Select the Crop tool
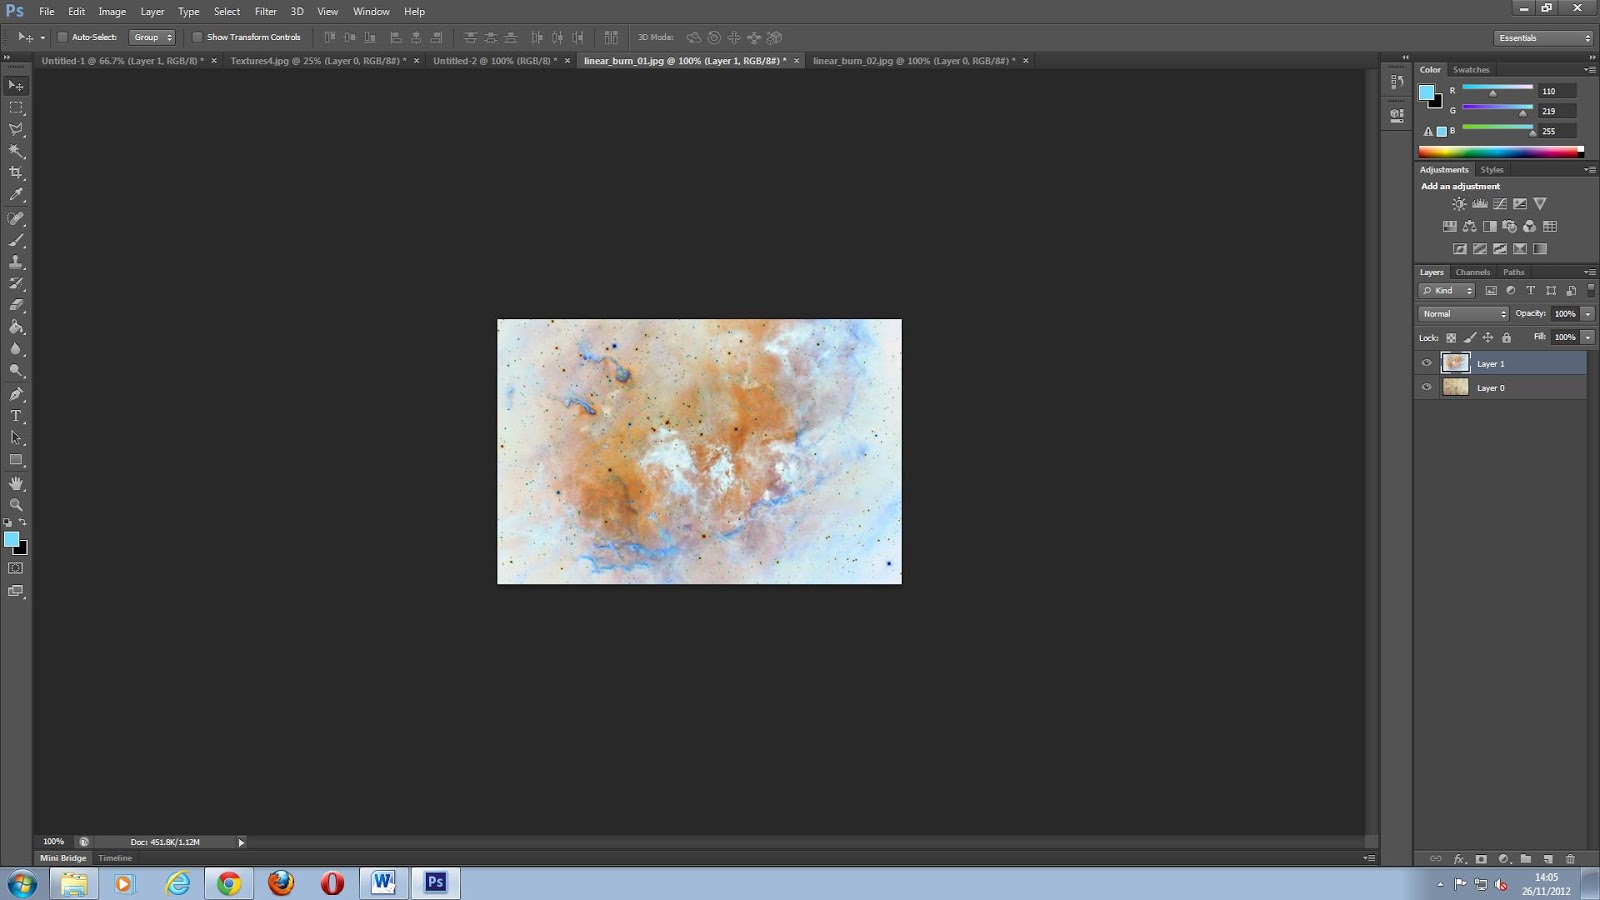 pyautogui.click(x=16, y=173)
